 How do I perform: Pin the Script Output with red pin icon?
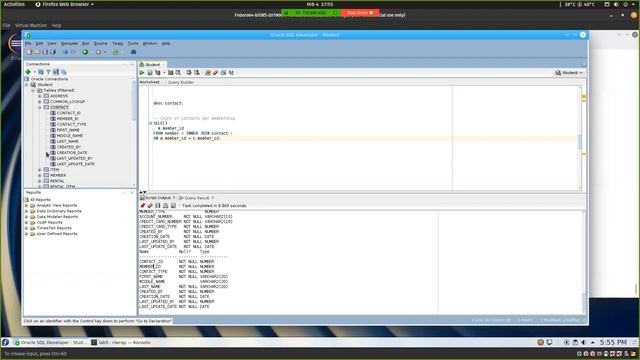[142, 206]
